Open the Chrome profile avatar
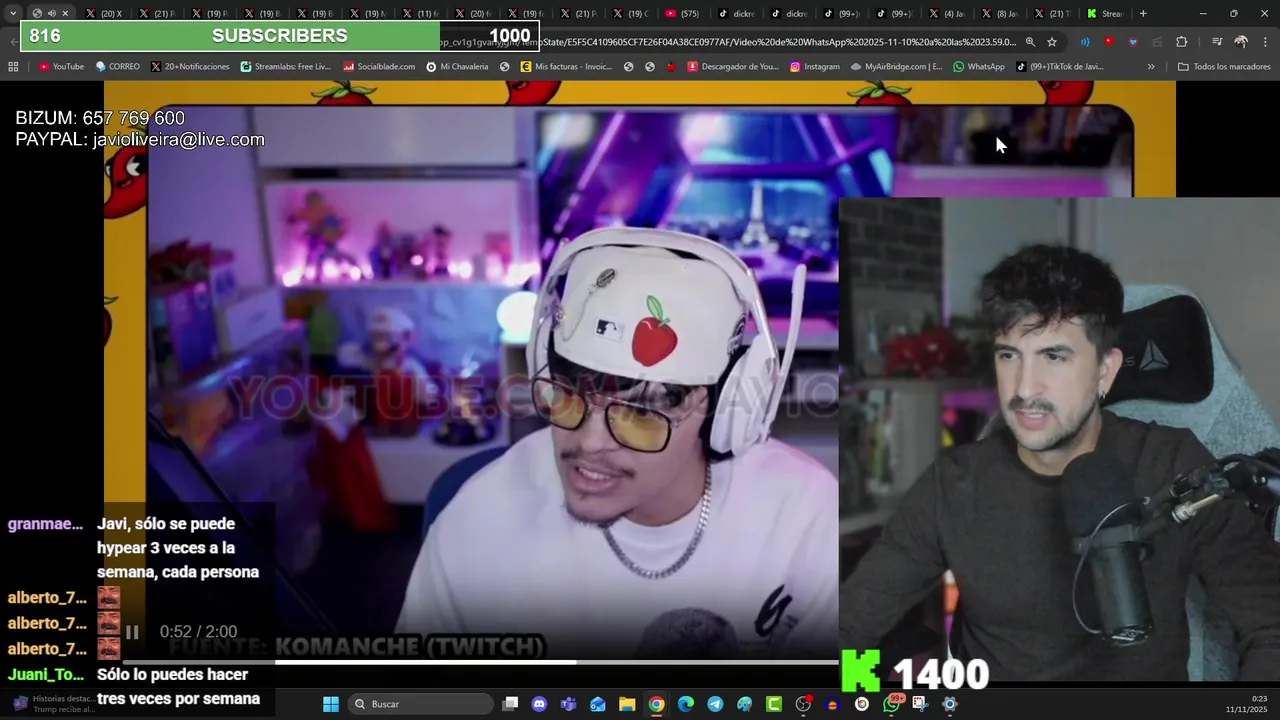This screenshot has width=1280, height=720. 1241,42
